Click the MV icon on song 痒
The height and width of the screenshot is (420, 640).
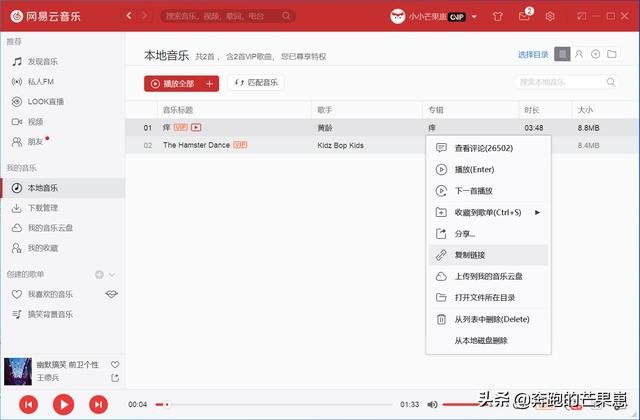(x=196, y=127)
